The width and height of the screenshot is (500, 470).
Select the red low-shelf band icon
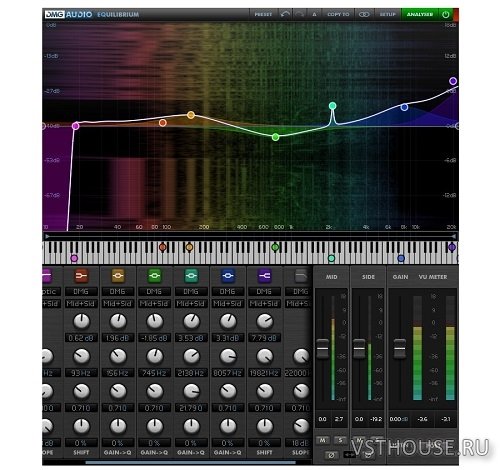coord(81,276)
